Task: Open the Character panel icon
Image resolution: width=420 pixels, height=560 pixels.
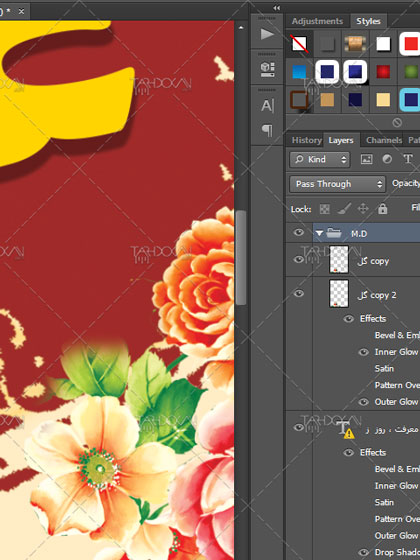Action: 267,106
